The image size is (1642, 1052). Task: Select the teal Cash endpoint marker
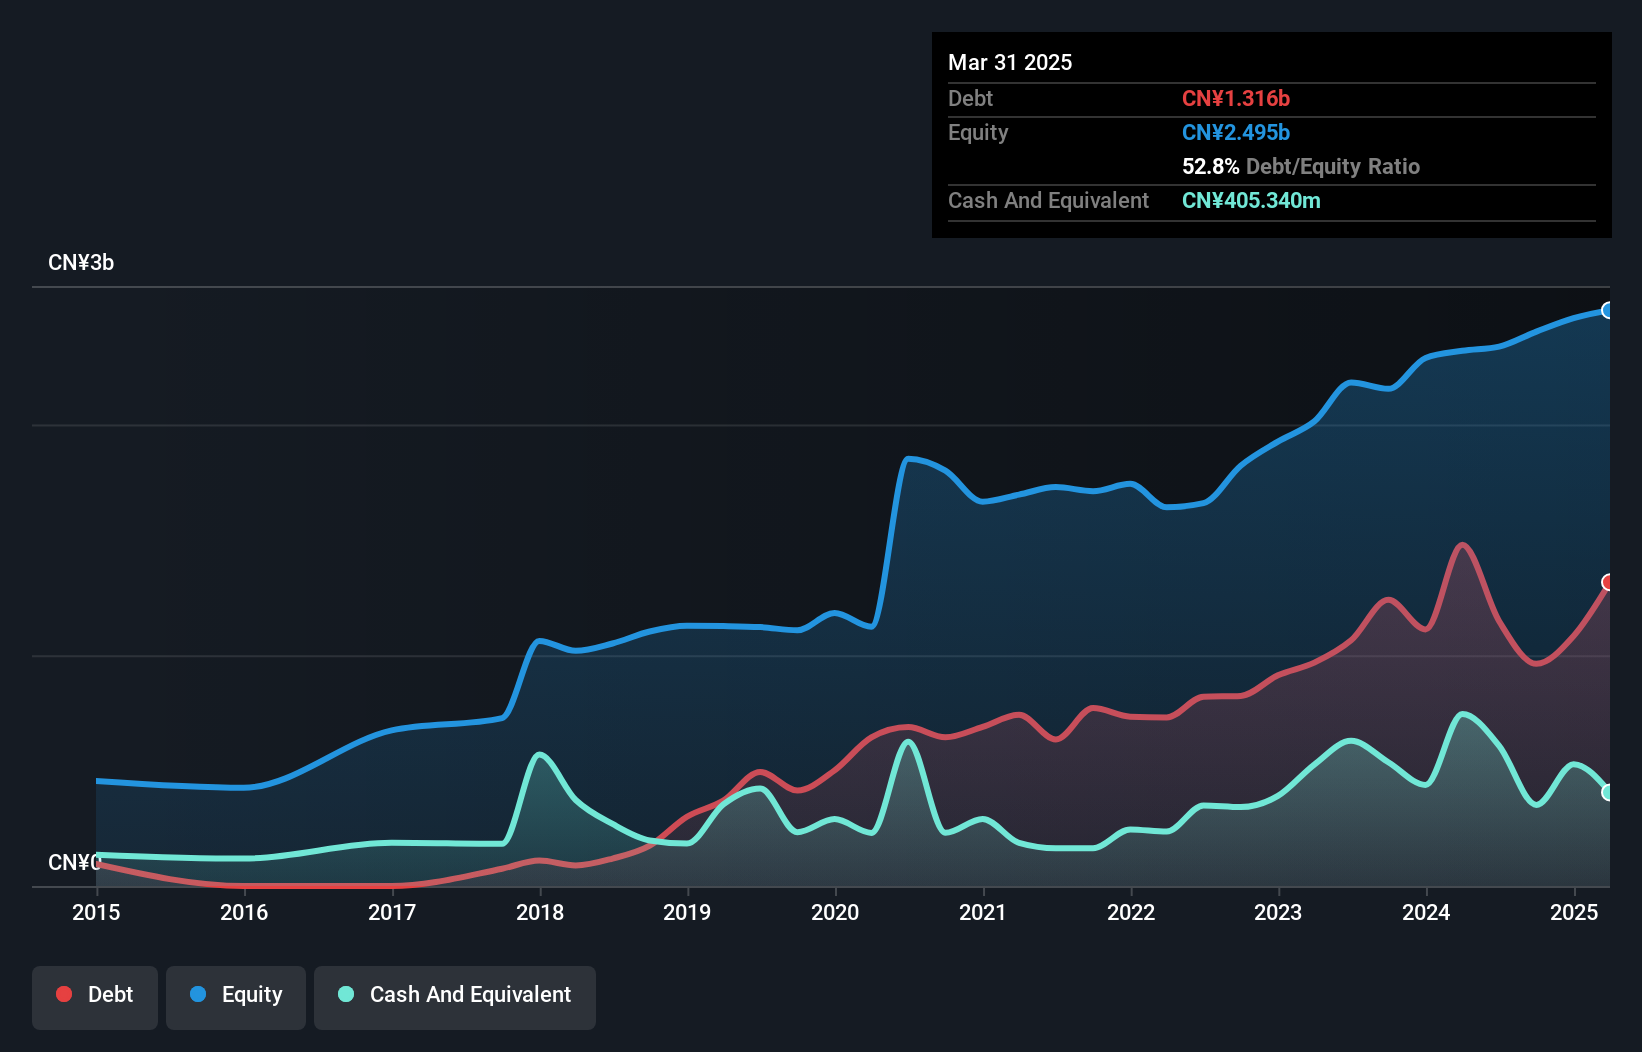(x=1608, y=792)
